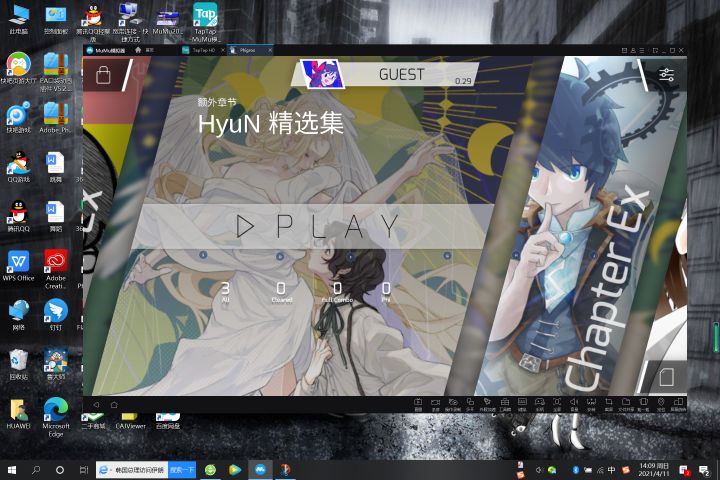Viewport: 720px width, 480px height.
Task: Click the shake device icon in MuMu toolbar
Action: [x=643, y=404]
